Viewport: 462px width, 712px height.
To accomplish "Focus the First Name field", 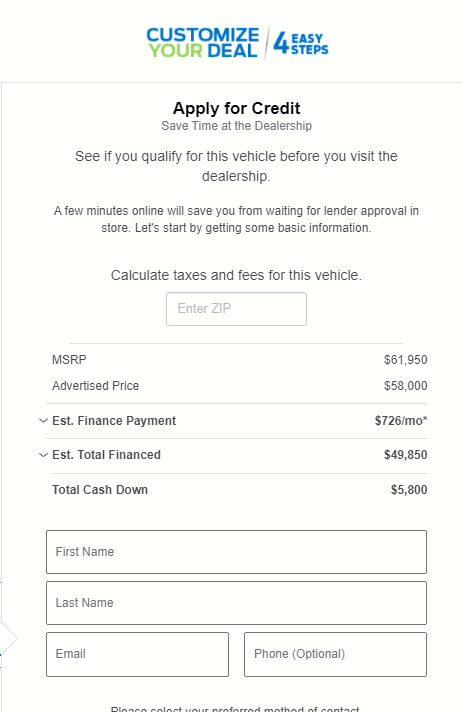I will coord(236,552).
